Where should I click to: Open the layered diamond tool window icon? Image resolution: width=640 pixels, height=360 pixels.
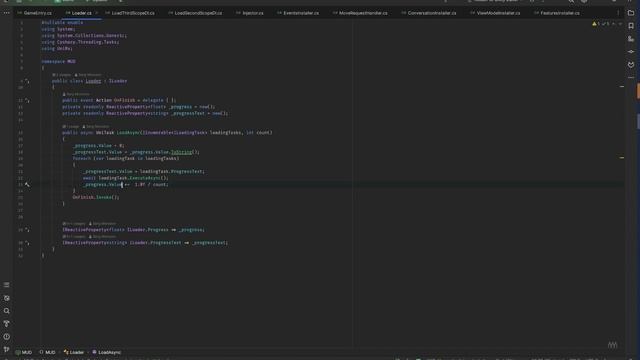pos(631,52)
